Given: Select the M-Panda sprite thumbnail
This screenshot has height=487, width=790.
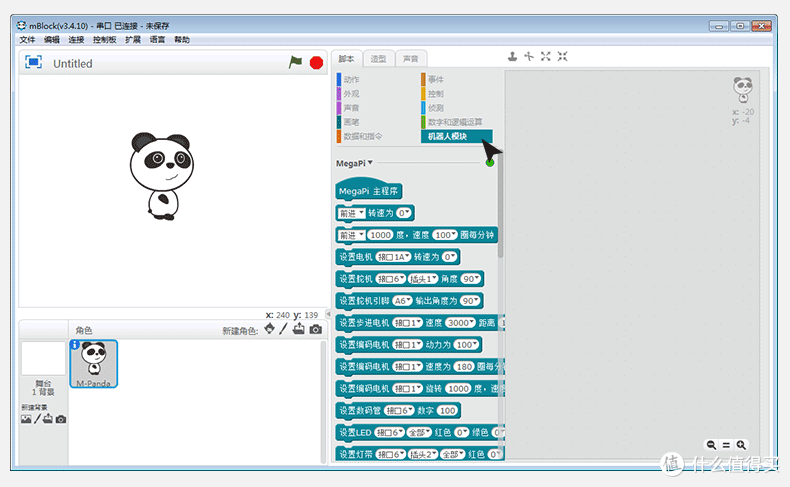Looking at the screenshot, I should [x=94, y=364].
